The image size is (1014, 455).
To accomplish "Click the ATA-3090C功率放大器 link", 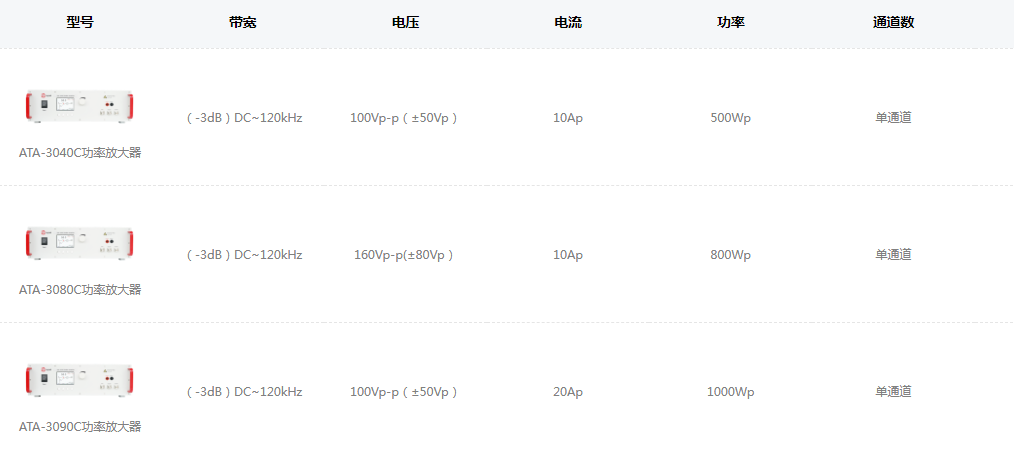I will point(80,427).
